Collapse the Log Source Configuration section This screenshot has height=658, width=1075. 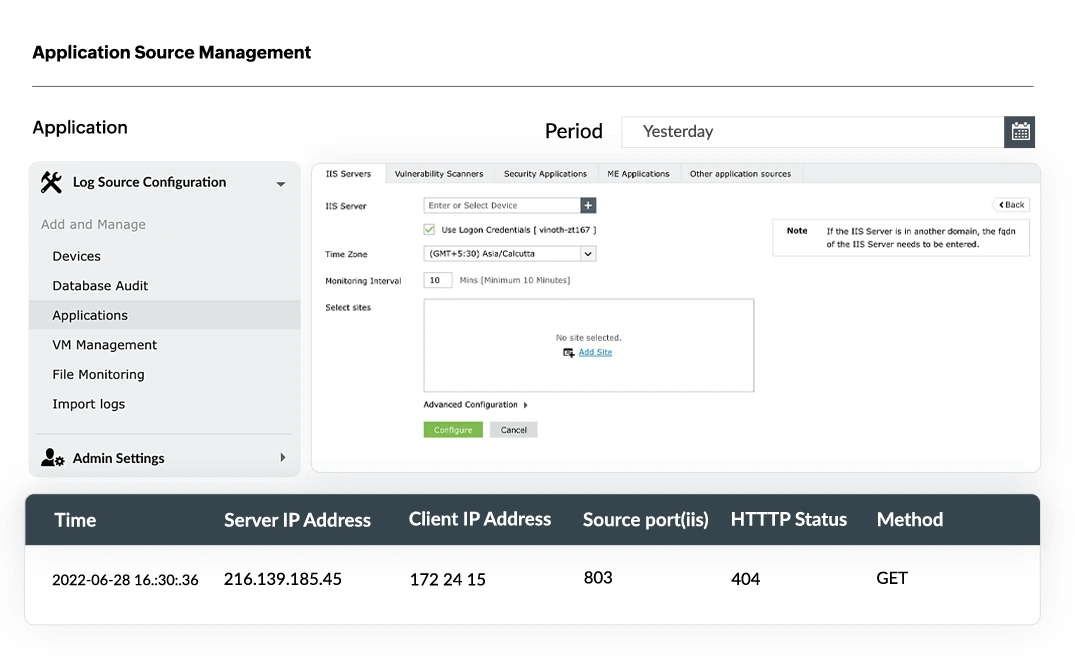coord(281,184)
